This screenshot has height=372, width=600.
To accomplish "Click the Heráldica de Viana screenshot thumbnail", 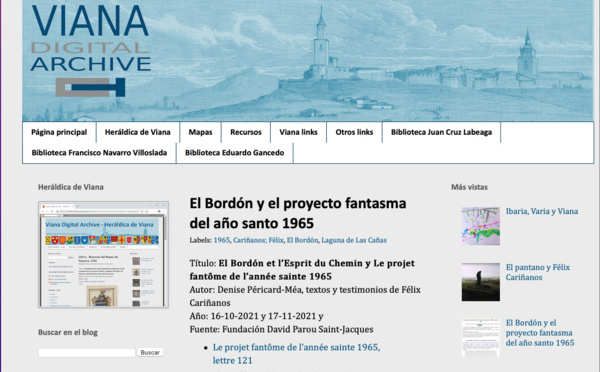I will click(x=103, y=255).
